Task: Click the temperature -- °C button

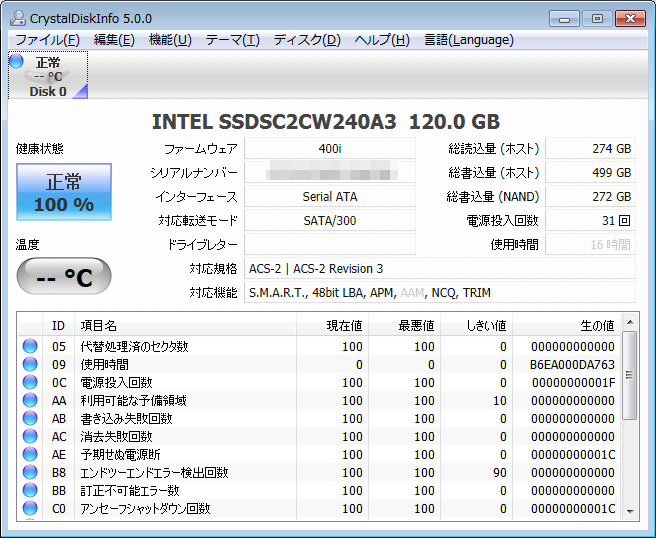Action: [x=63, y=277]
